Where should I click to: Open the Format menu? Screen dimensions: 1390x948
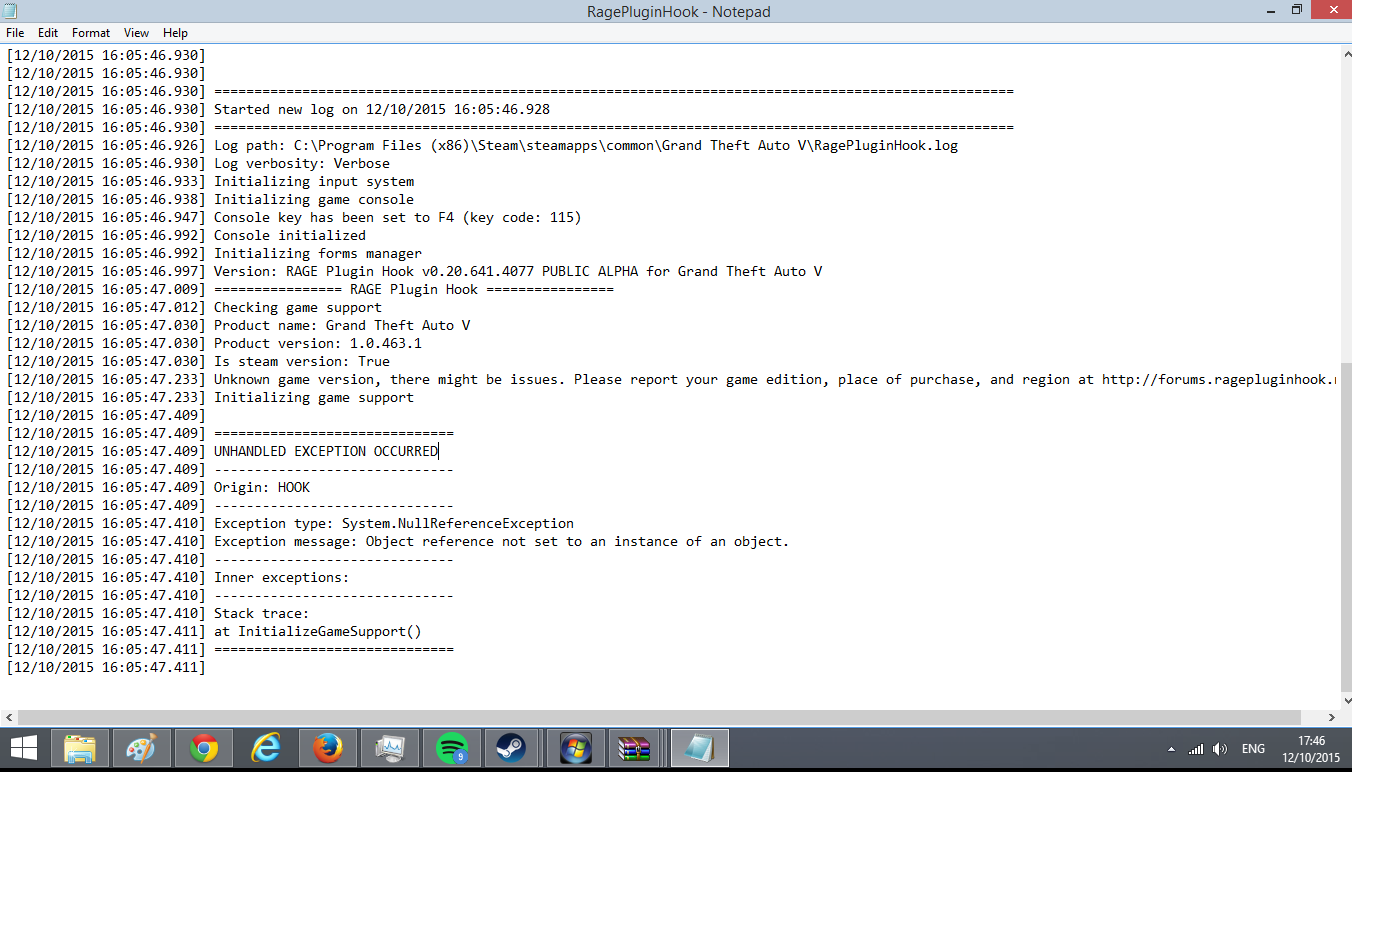click(x=91, y=33)
